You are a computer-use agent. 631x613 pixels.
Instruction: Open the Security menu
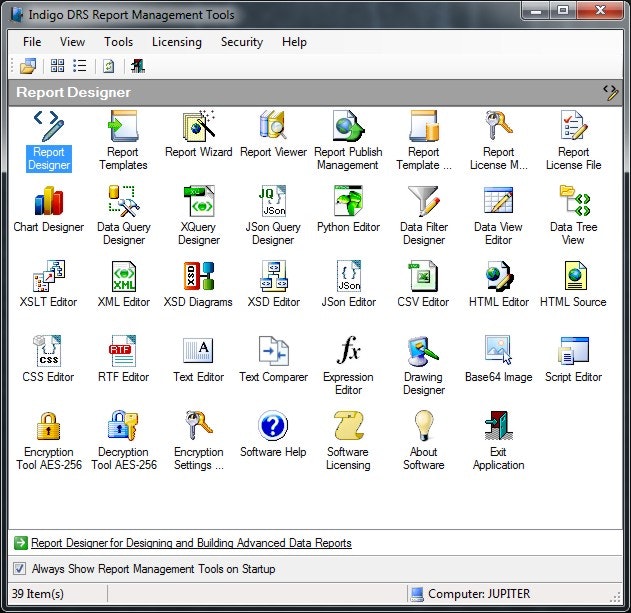241,42
